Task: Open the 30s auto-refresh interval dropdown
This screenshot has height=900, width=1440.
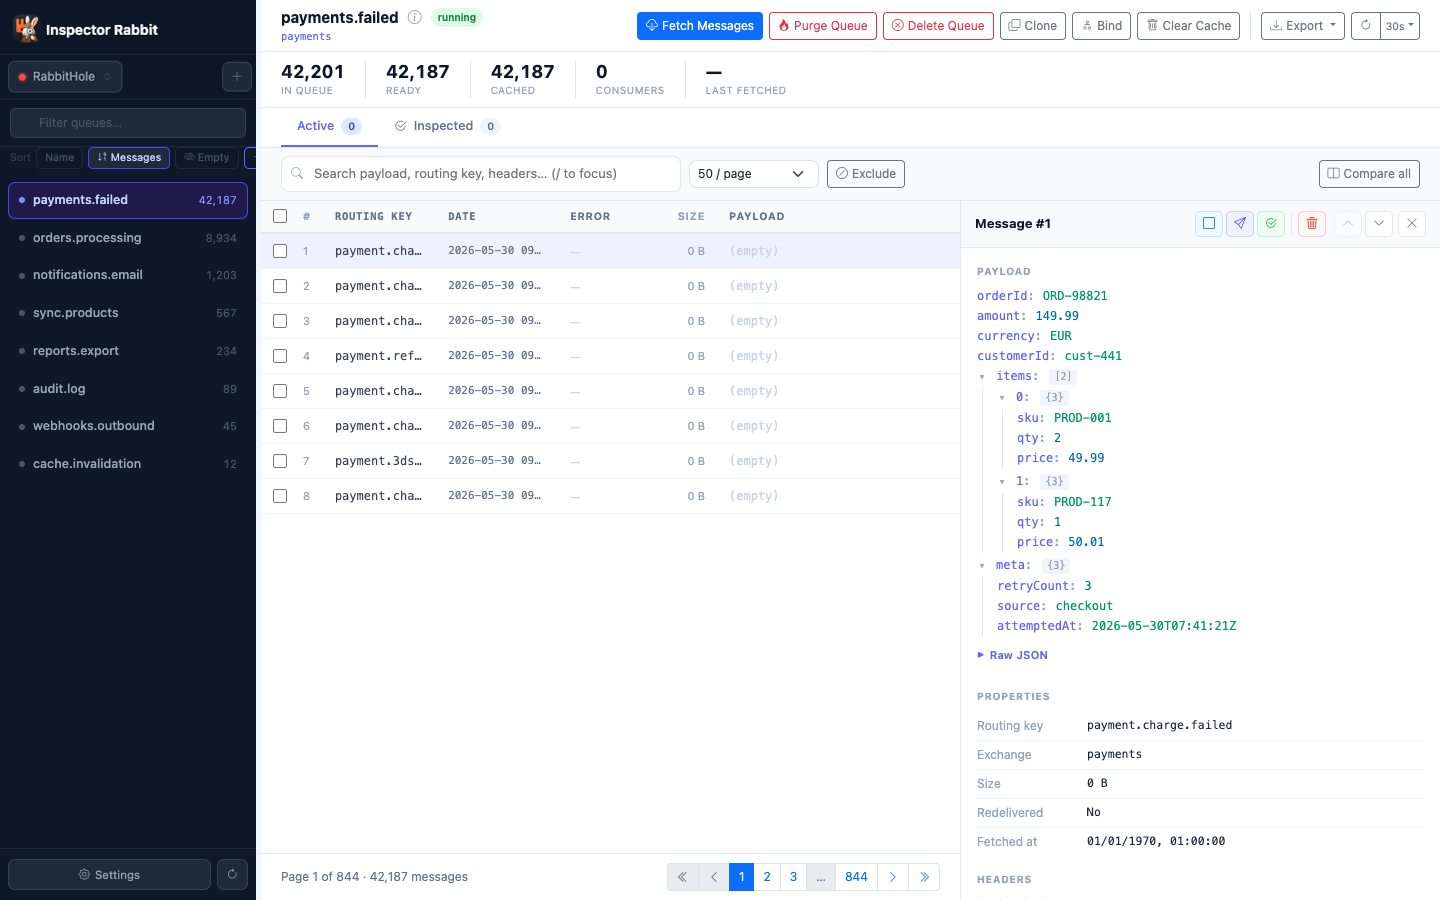Action: point(1400,26)
